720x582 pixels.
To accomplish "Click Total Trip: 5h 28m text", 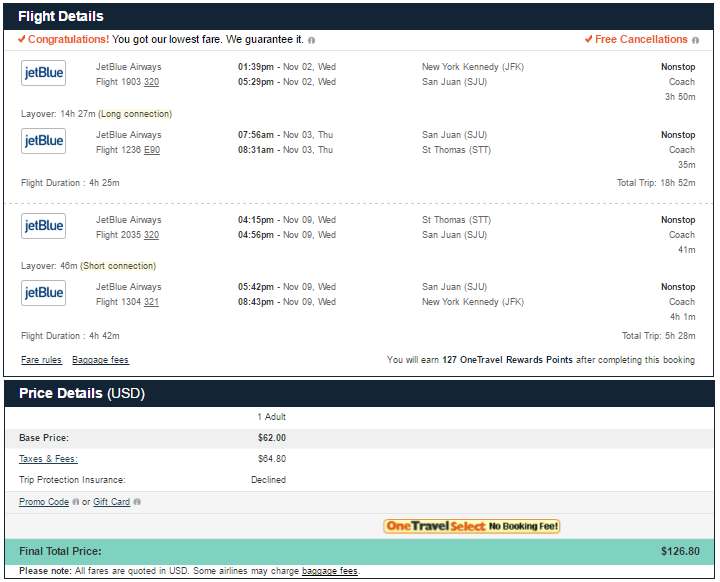I will [658, 336].
